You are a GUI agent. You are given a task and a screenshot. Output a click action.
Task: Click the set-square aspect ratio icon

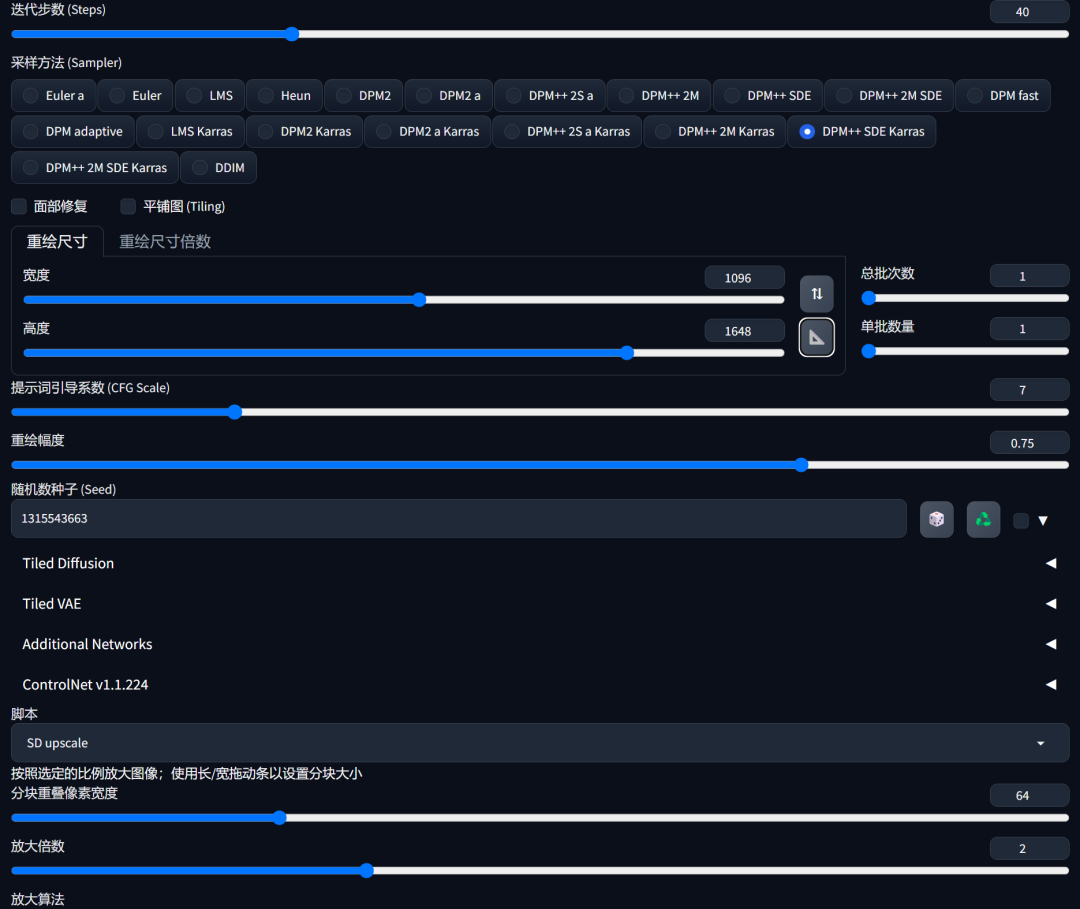[816, 338]
